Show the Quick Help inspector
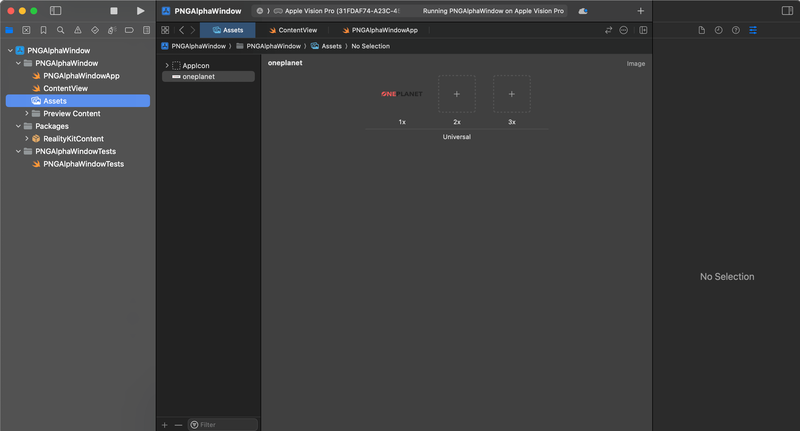The width and height of the screenshot is (800, 431). click(736, 30)
